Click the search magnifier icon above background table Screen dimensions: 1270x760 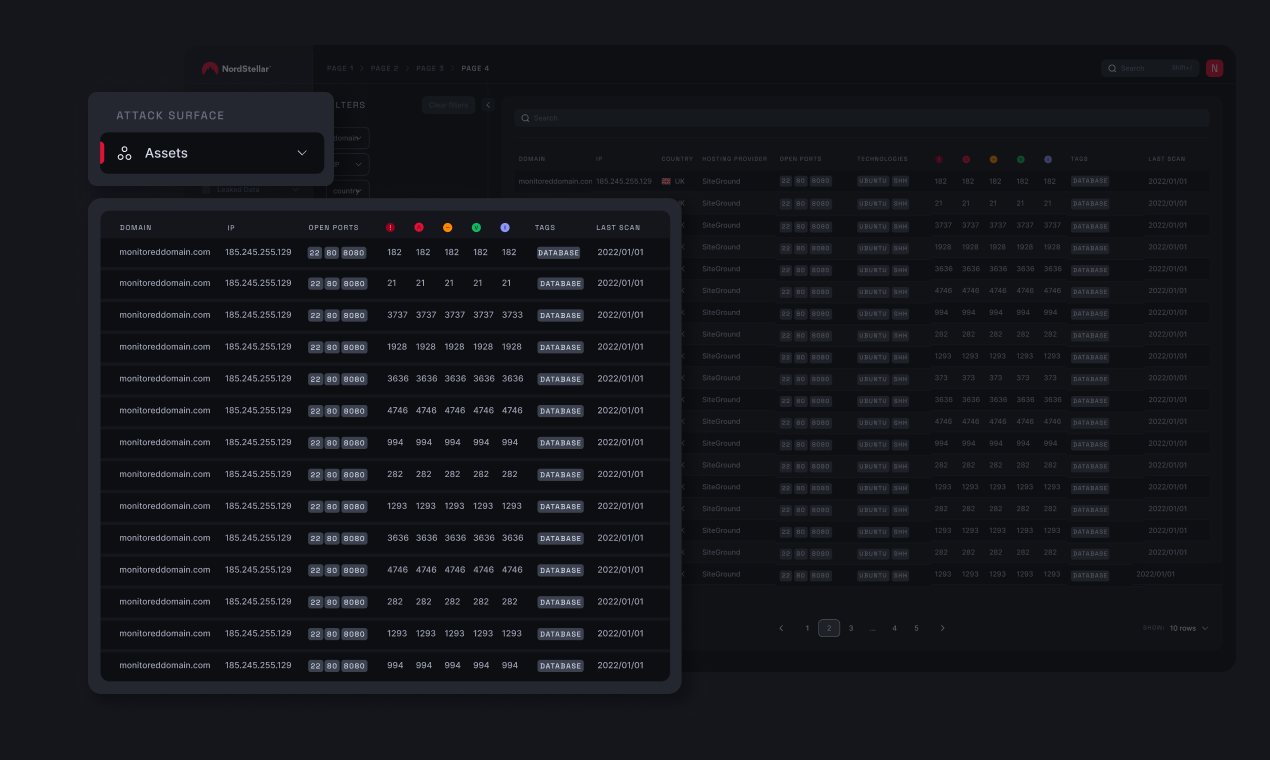pyautogui.click(x=525, y=118)
